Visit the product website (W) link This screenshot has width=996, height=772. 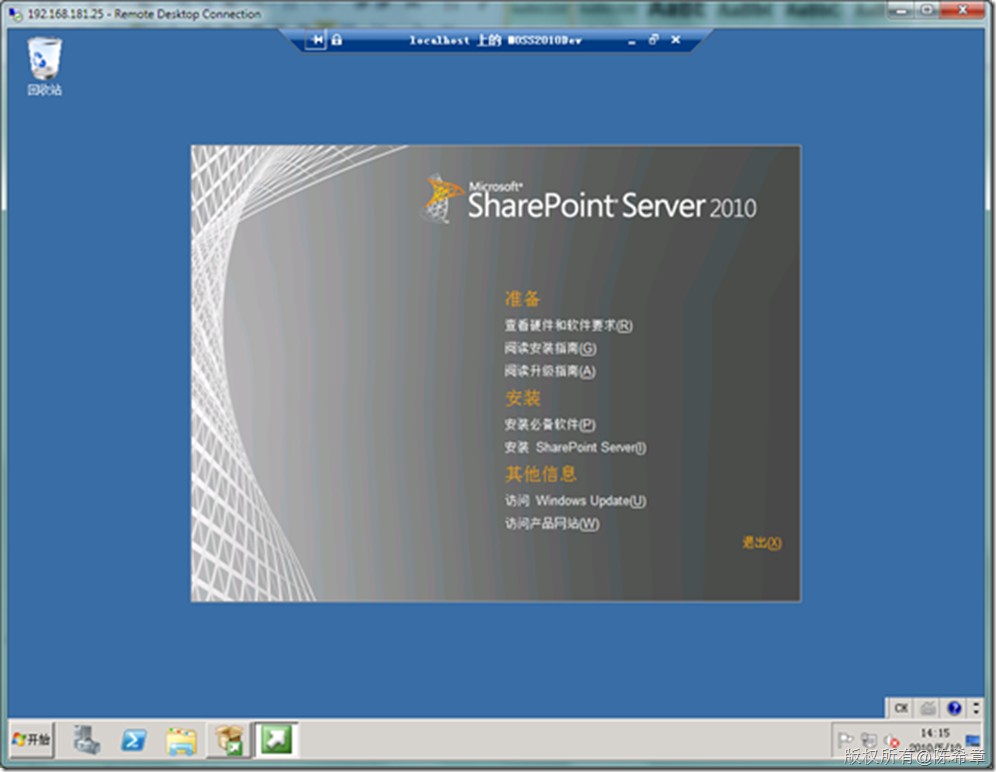tap(552, 524)
